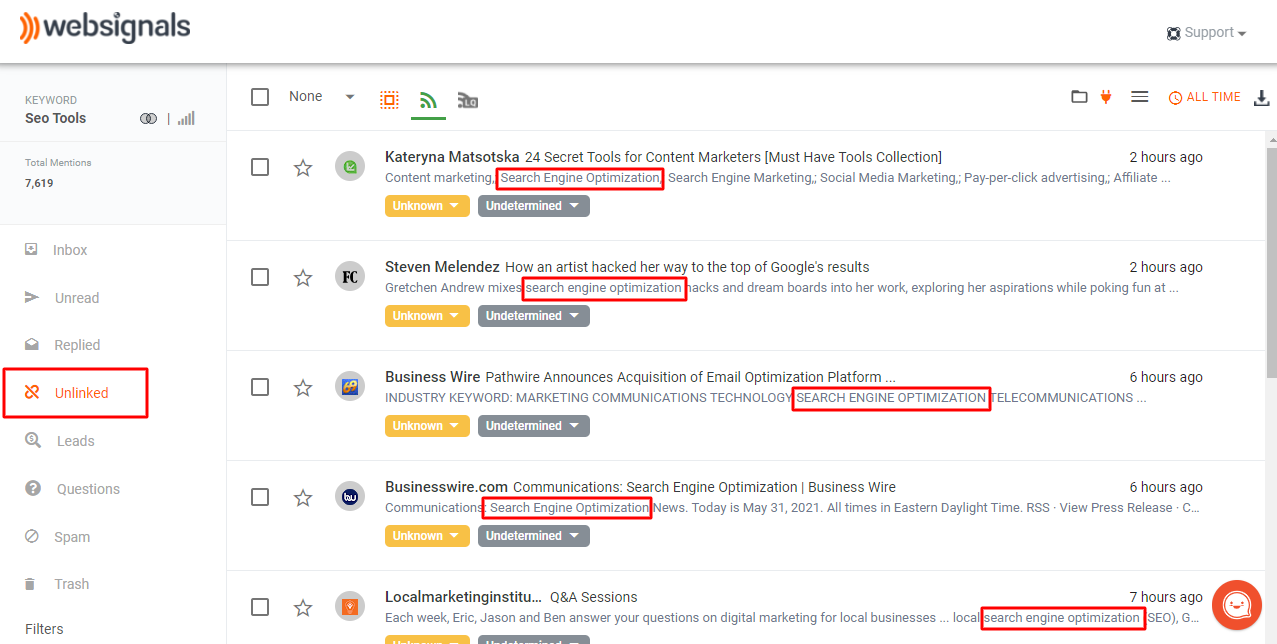The image size is (1277, 644).
Task: Check the Localmarketinginstitute mention checkbox
Action: (x=260, y=607)
